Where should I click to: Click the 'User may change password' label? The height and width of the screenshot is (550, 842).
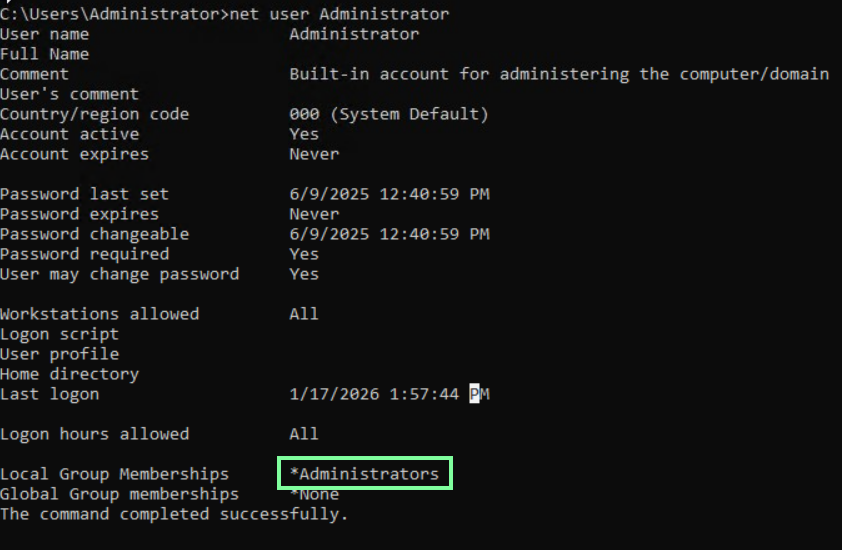tap(119, 274)
